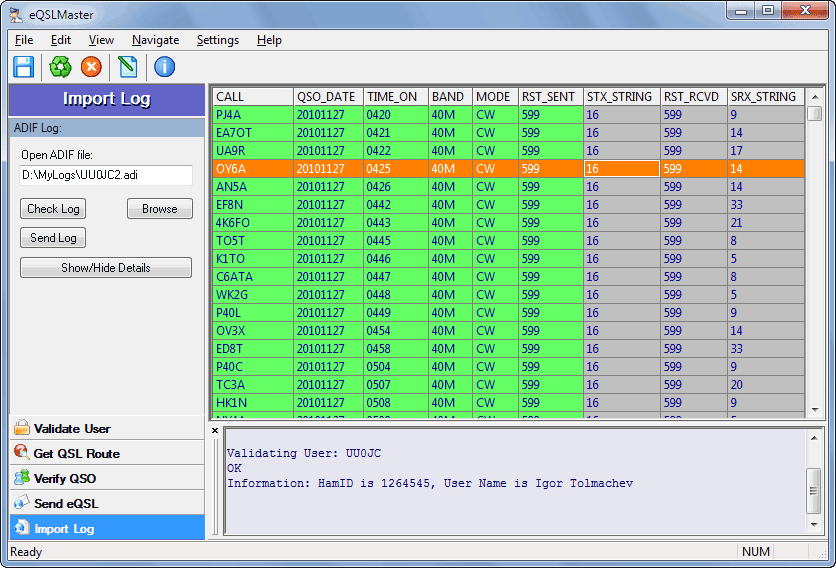The width and height of the screenshot is (836, 568).
Task: Select the Import Log section
Action: 107,528
